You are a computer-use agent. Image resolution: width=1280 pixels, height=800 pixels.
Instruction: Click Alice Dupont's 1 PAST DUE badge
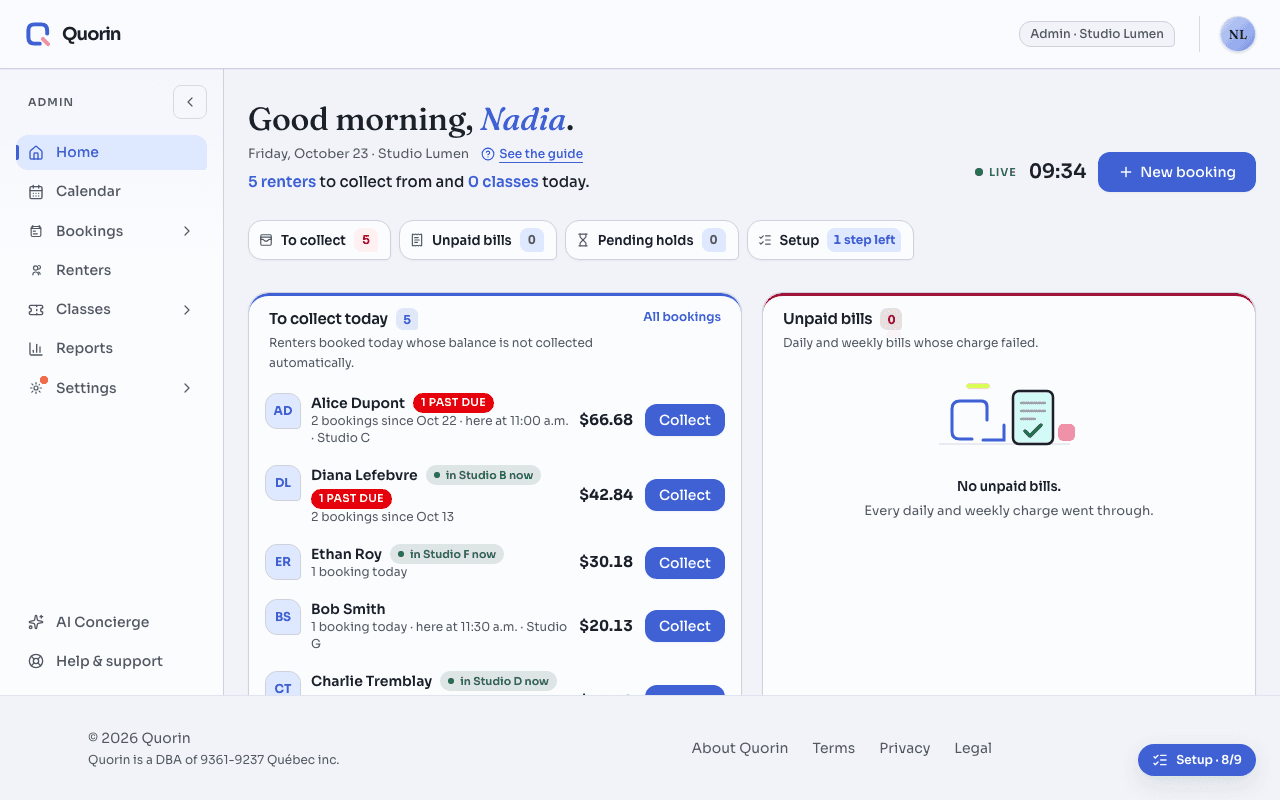click(453, 402)
